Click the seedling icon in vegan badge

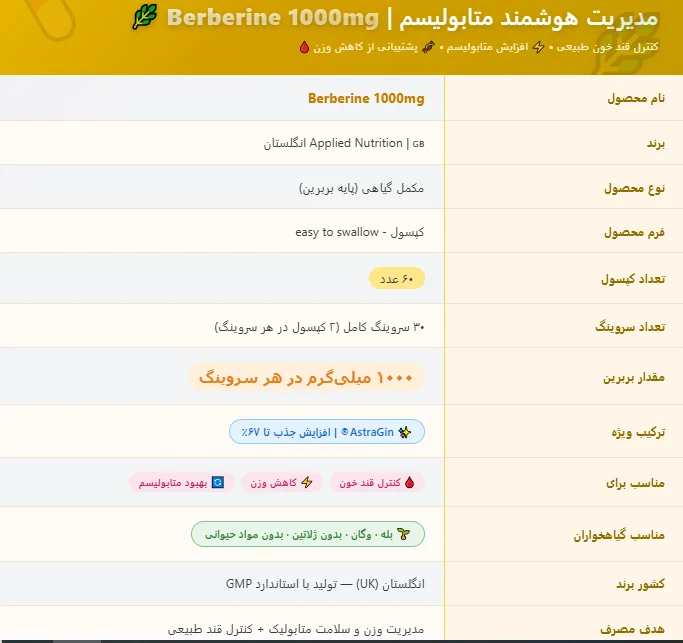pyautogui.click(x=404, y=534)
